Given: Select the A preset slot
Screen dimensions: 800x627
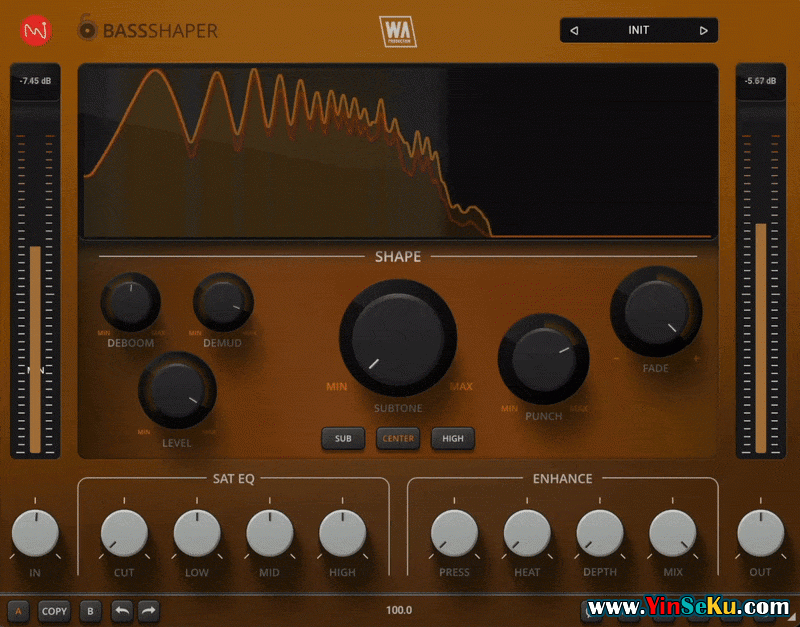Looking at the screenshot, I should tap(18, 610).
